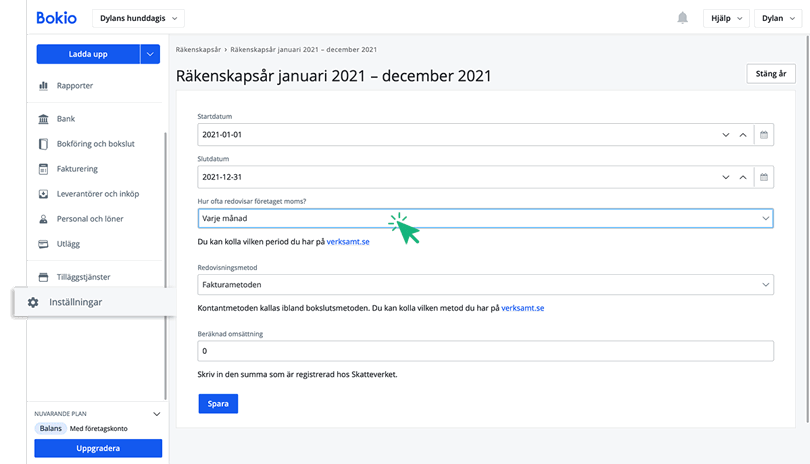Image resolution: width=810 pixels, height=464 pixels.
Task: Click the Tilläggstjänster icon
Action: pyautogui.click(x=43, y=277)
